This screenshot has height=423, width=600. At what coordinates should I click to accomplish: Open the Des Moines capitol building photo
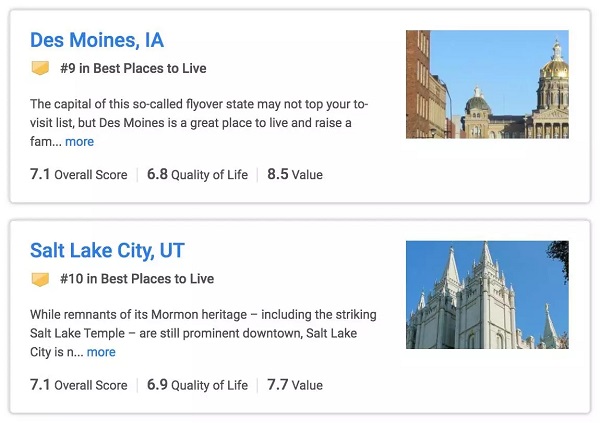(487, 84)
